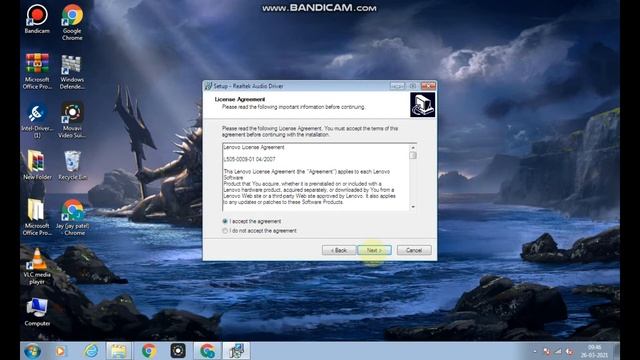This screenshot has height=360, width=640.
Task: Go back with the Back button
Action: pos(339,250)
